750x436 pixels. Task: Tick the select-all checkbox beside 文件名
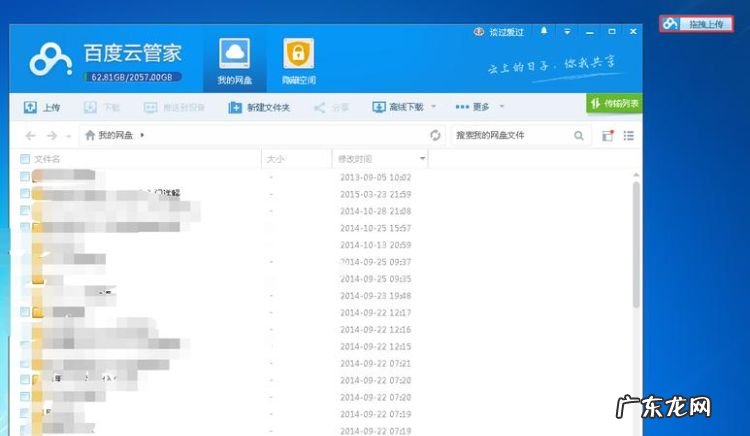coord(25,159)
